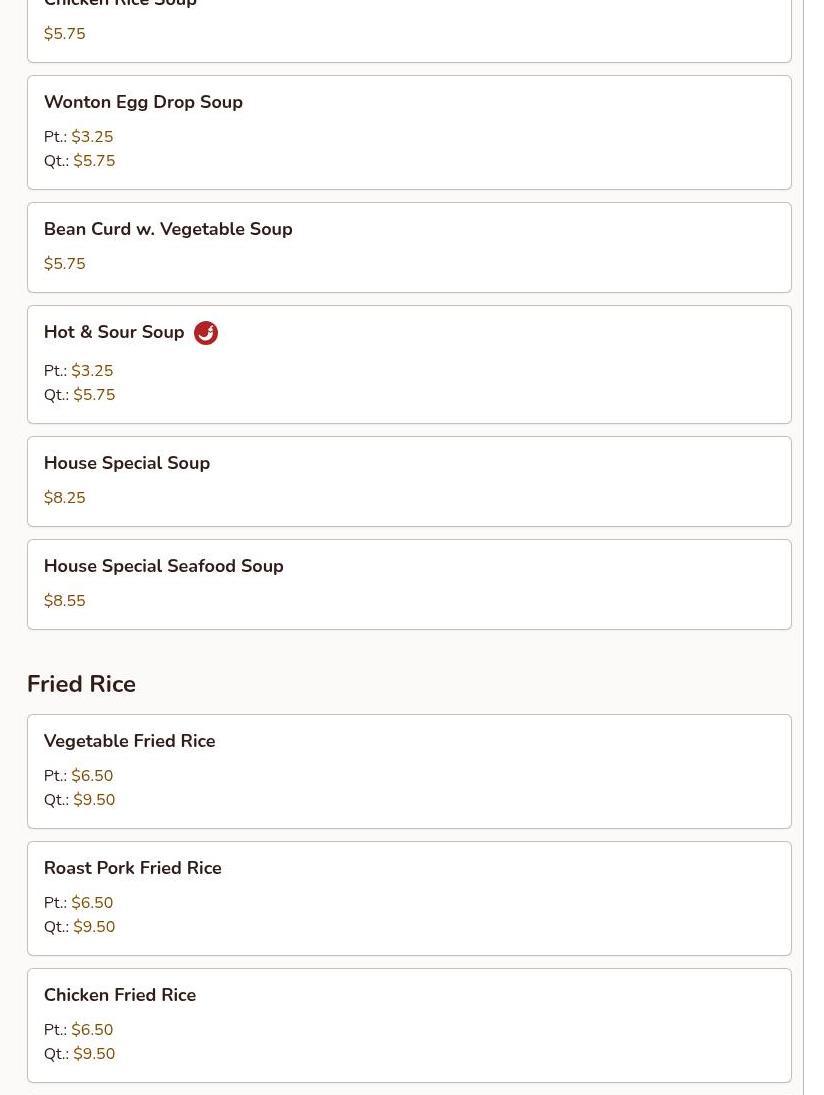Click Chicken Fried Rice pint price
This screenshot has height=1095, width=824.
coord(92,1030)
